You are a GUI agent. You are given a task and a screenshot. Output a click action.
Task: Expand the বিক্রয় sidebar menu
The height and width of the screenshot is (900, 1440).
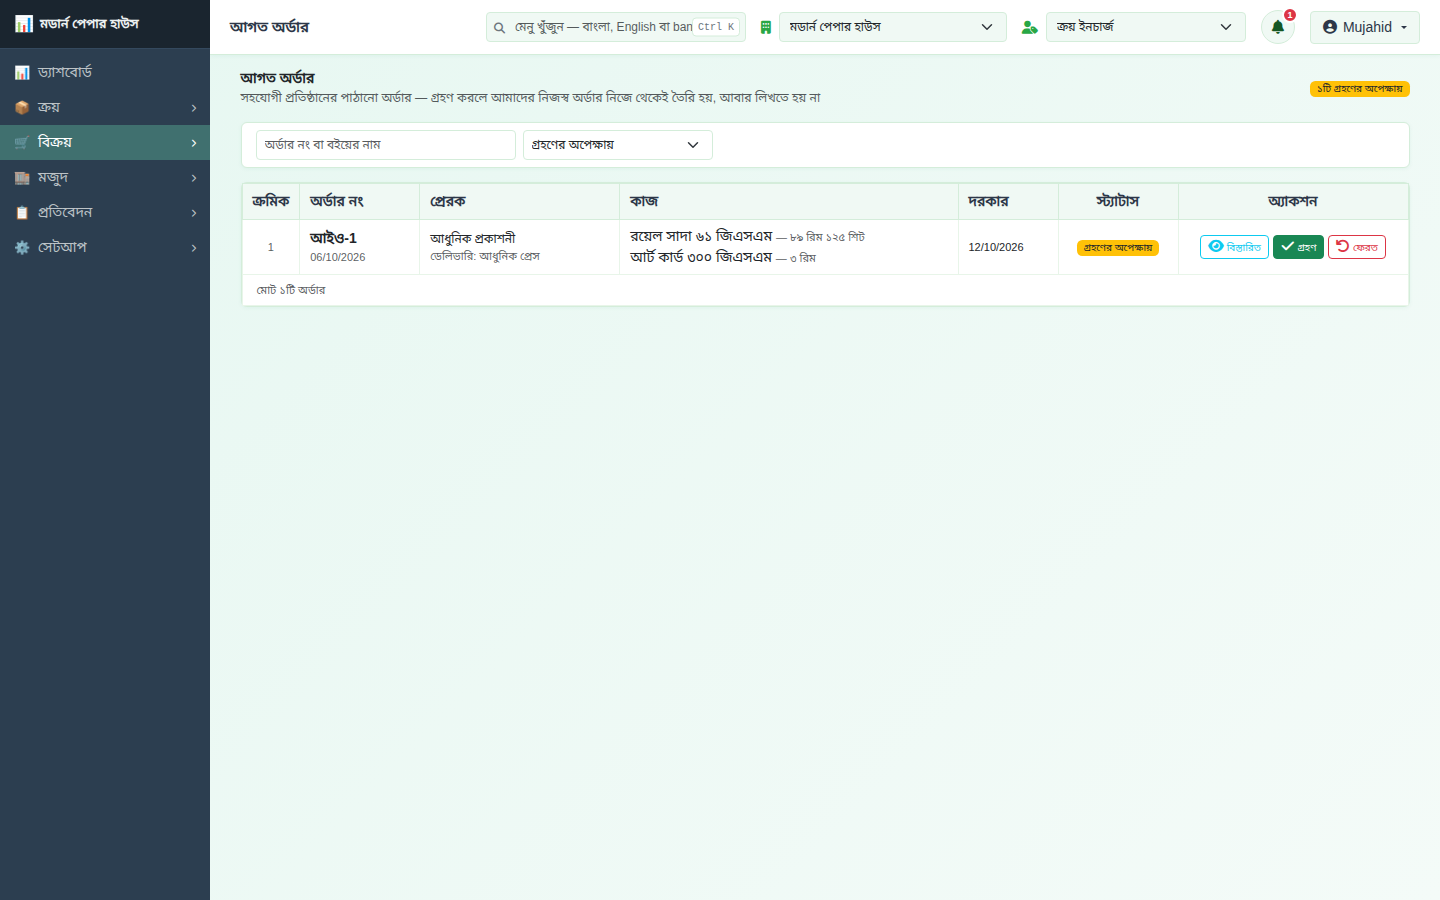tap(105, 142)
